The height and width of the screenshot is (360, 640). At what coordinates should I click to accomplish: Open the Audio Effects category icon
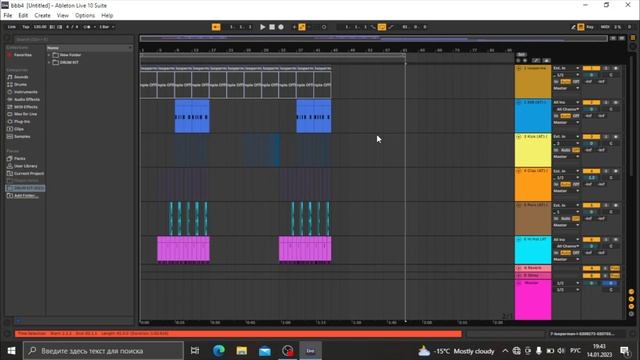point(10,99)
